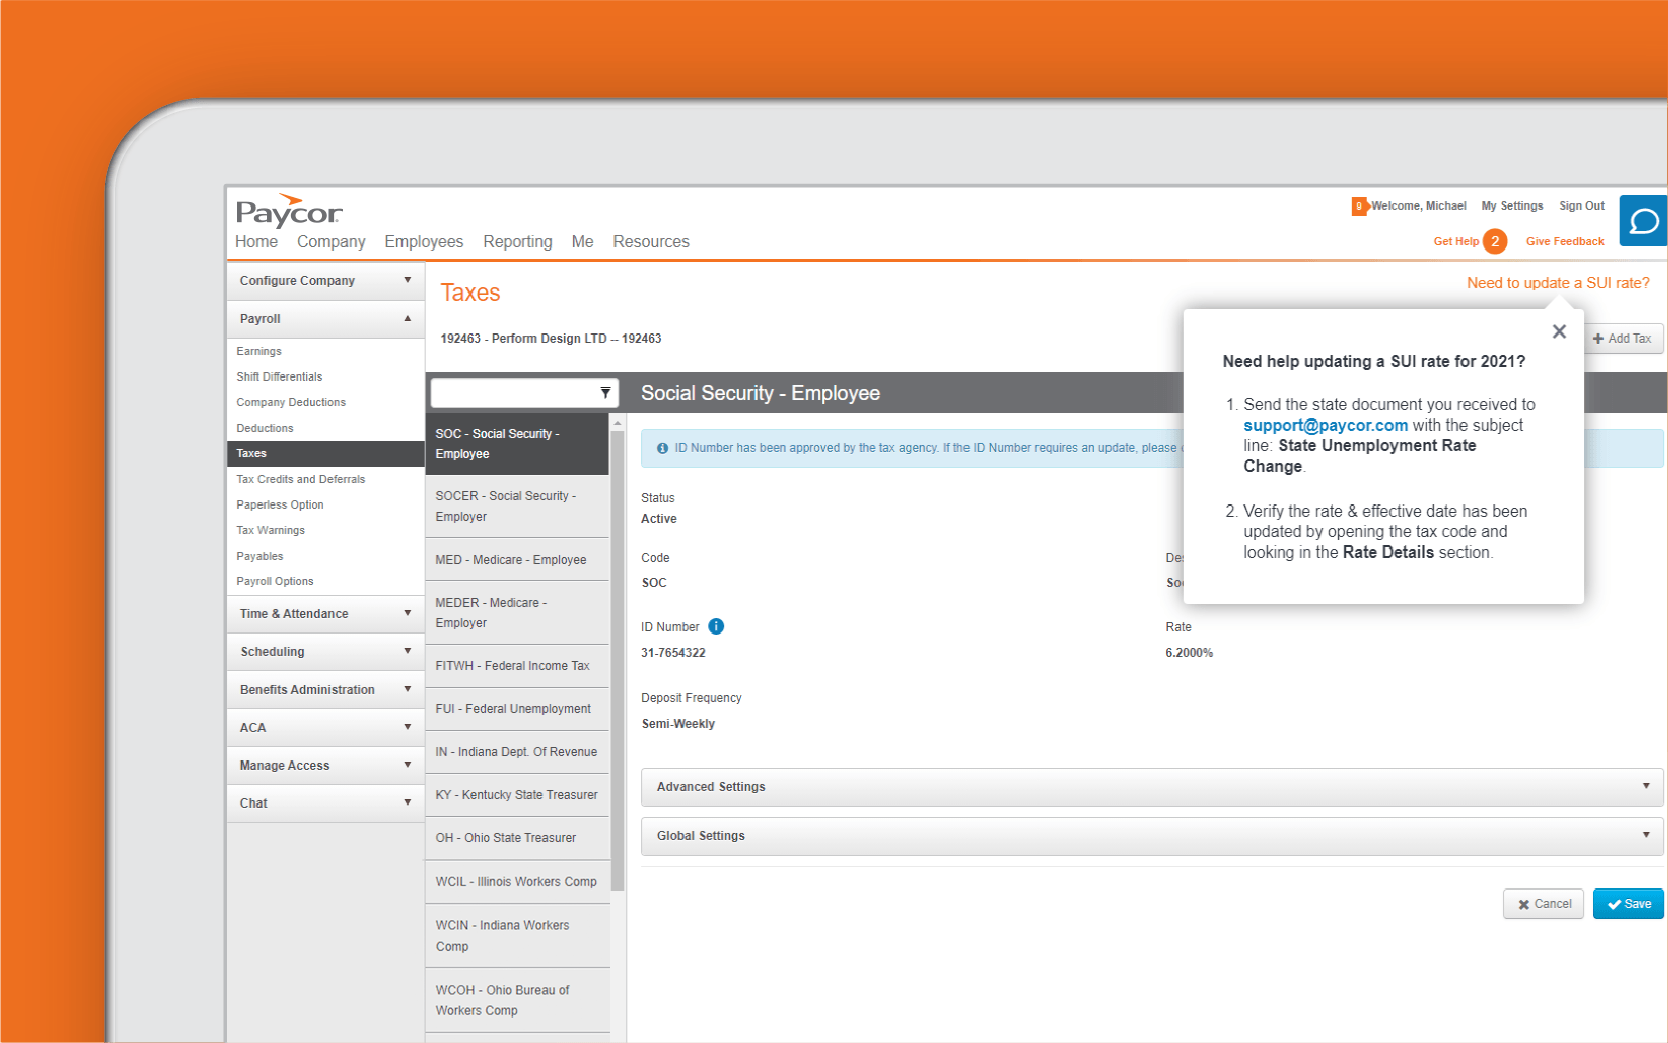Click the Welcome, Michael text
The image size is (1668, 1043).
coord(1418,206)
